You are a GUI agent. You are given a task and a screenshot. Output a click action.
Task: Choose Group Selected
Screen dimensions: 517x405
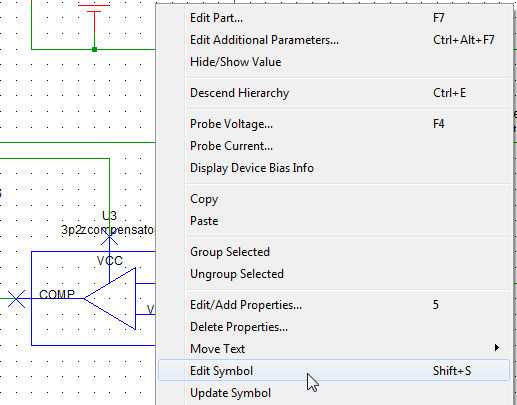click(x=334, y=252)
